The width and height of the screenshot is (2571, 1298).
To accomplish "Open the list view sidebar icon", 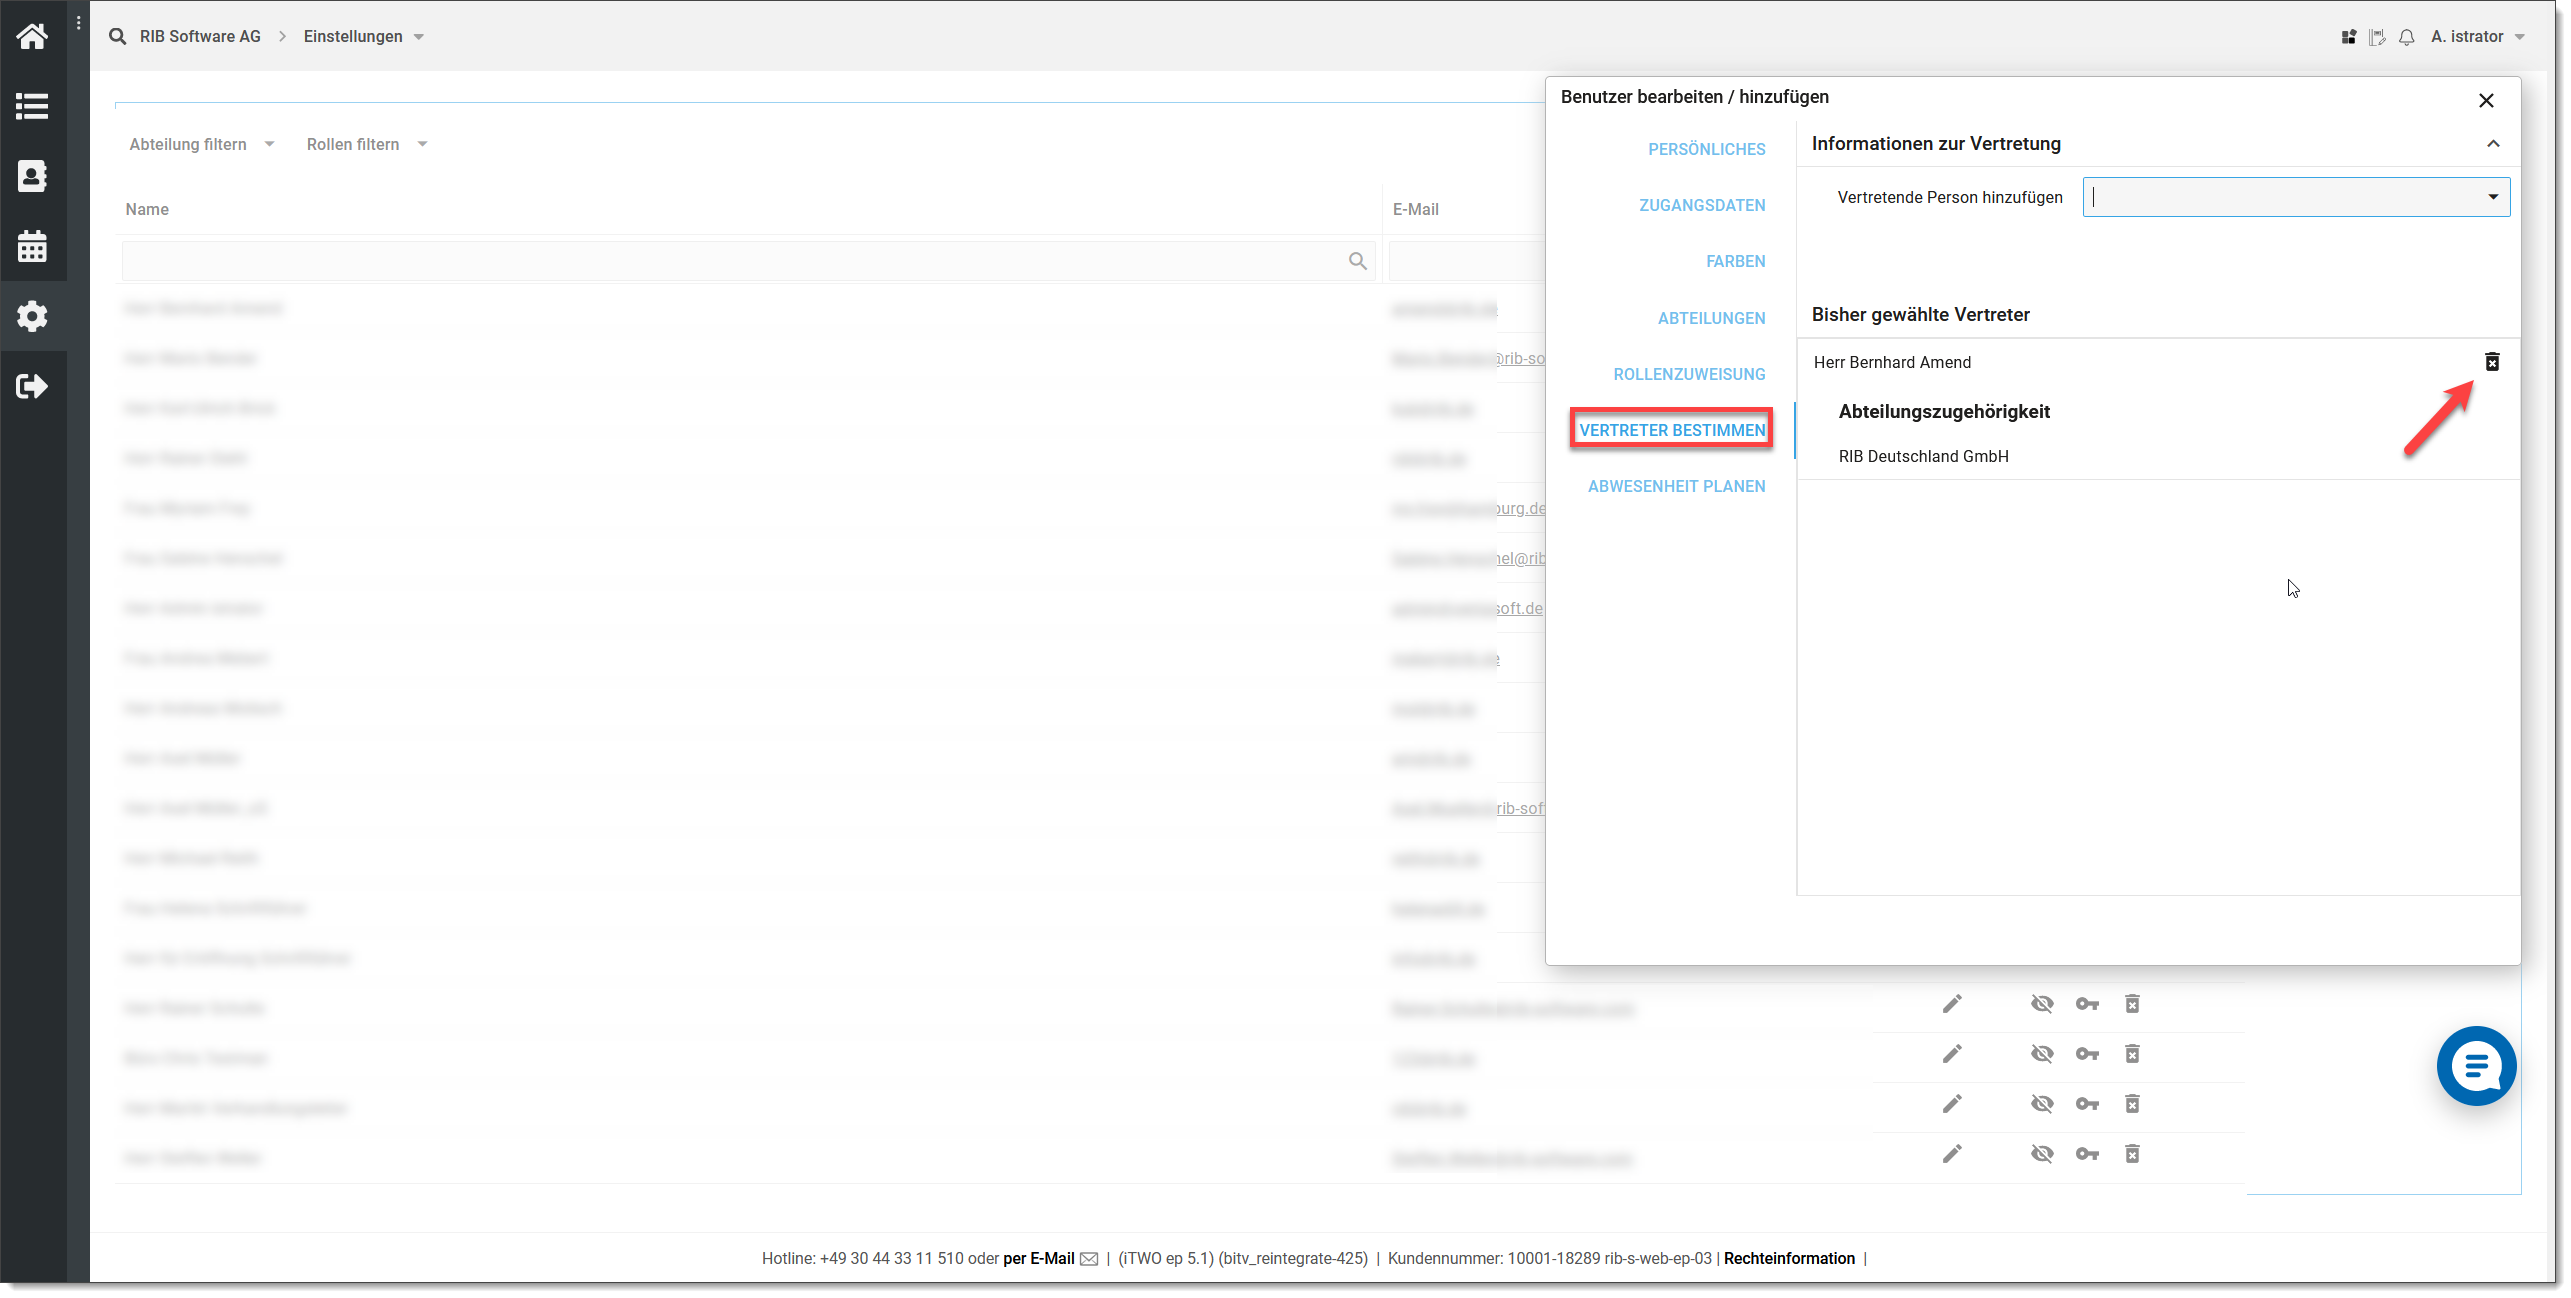I will pyautogui.click(x=32, y=106).
